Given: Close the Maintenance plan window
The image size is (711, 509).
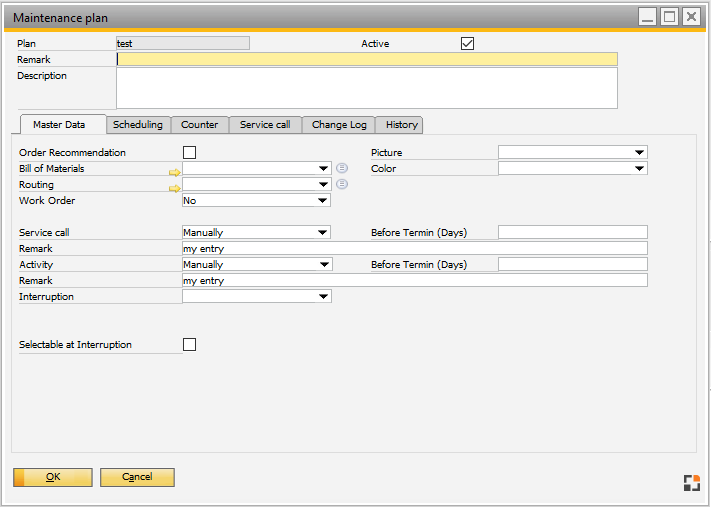Looking at the screenshot, I should pyautogui.click(x=690, y=17).
